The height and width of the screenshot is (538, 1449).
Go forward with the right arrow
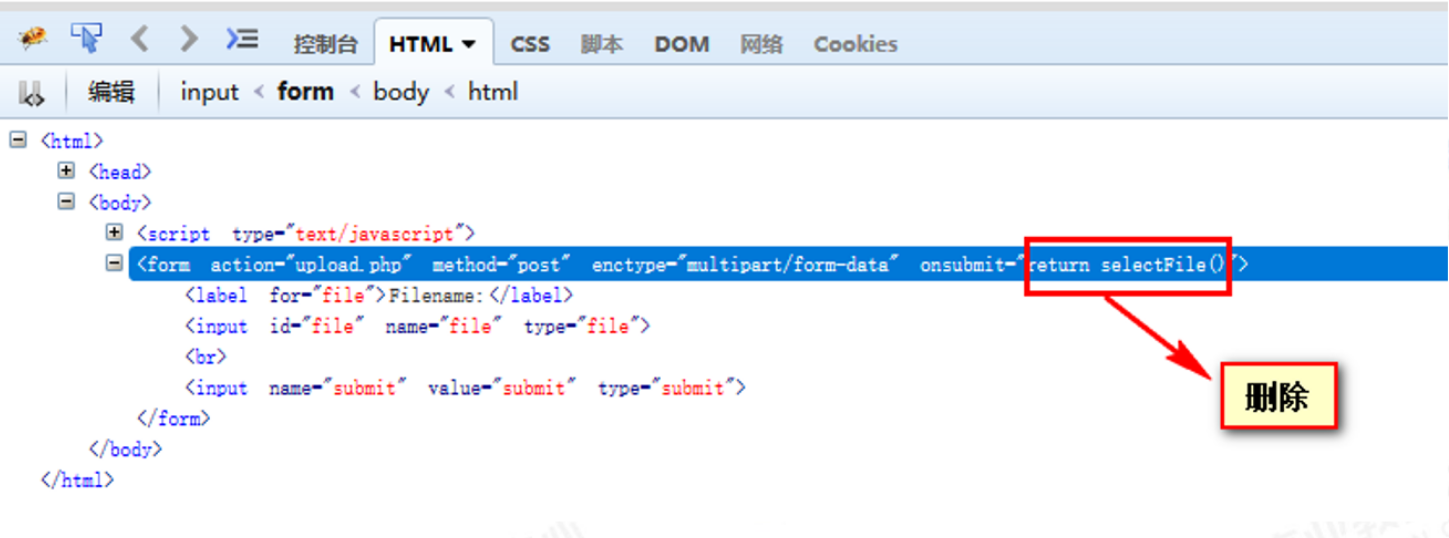point(188,39)
